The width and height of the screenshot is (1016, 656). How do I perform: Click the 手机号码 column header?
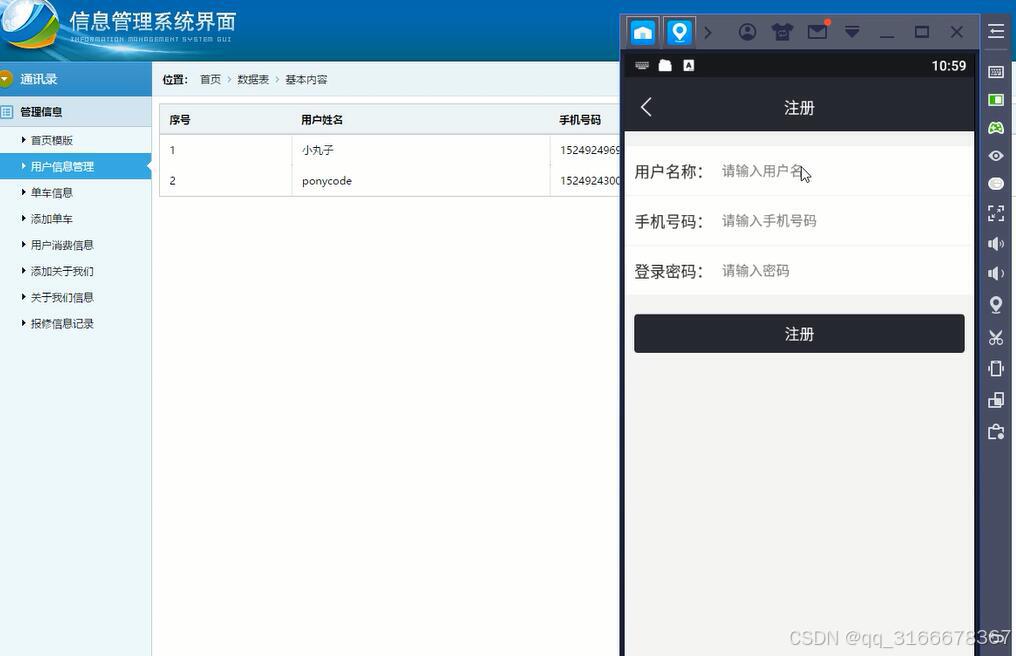(580, 120)
